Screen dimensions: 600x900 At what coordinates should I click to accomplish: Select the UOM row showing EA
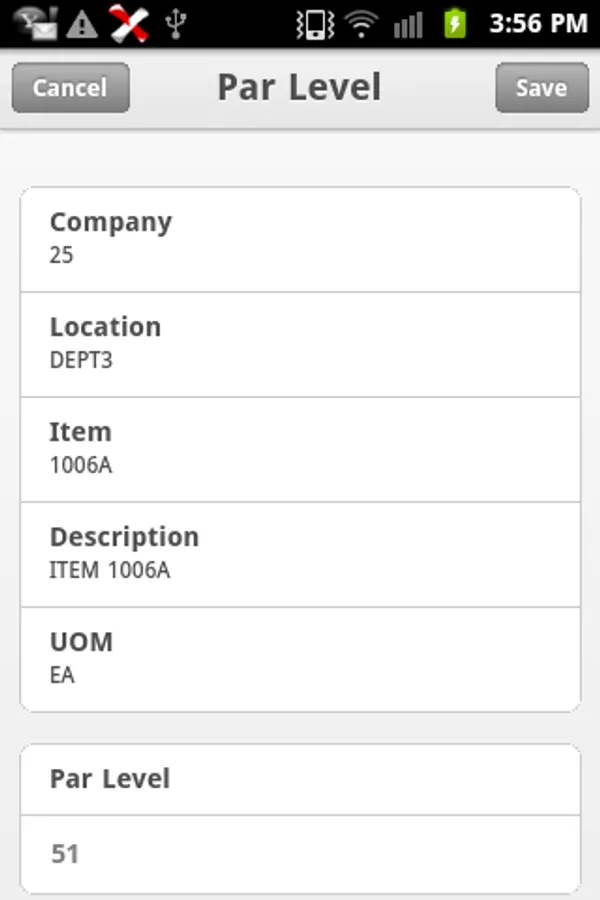[300, 659]
